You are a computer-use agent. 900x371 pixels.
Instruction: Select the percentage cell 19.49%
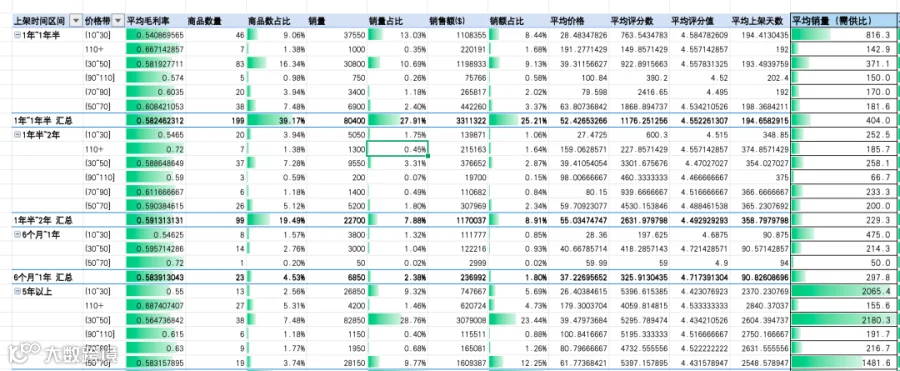276,220
